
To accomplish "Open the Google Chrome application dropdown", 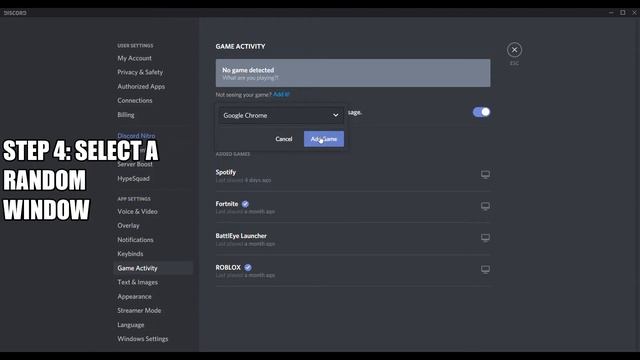I will 281,116.
